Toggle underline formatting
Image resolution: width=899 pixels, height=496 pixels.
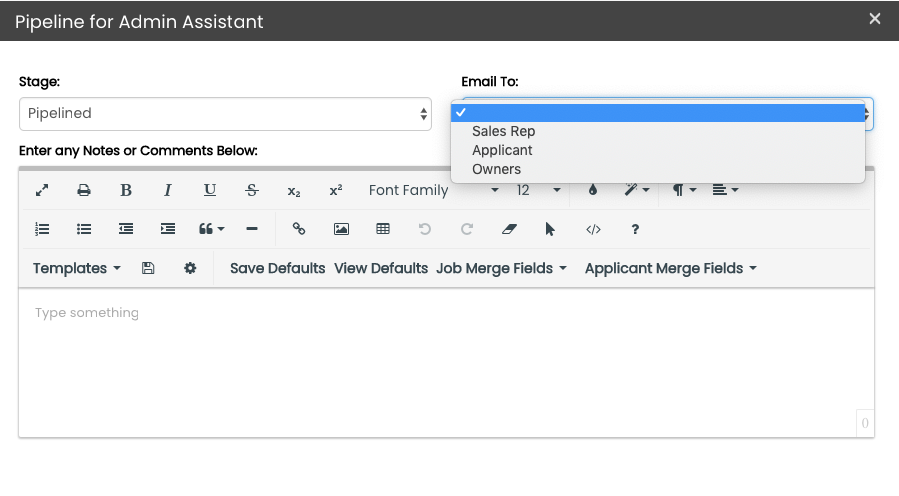pyautogui.click(x=210, y=190)
